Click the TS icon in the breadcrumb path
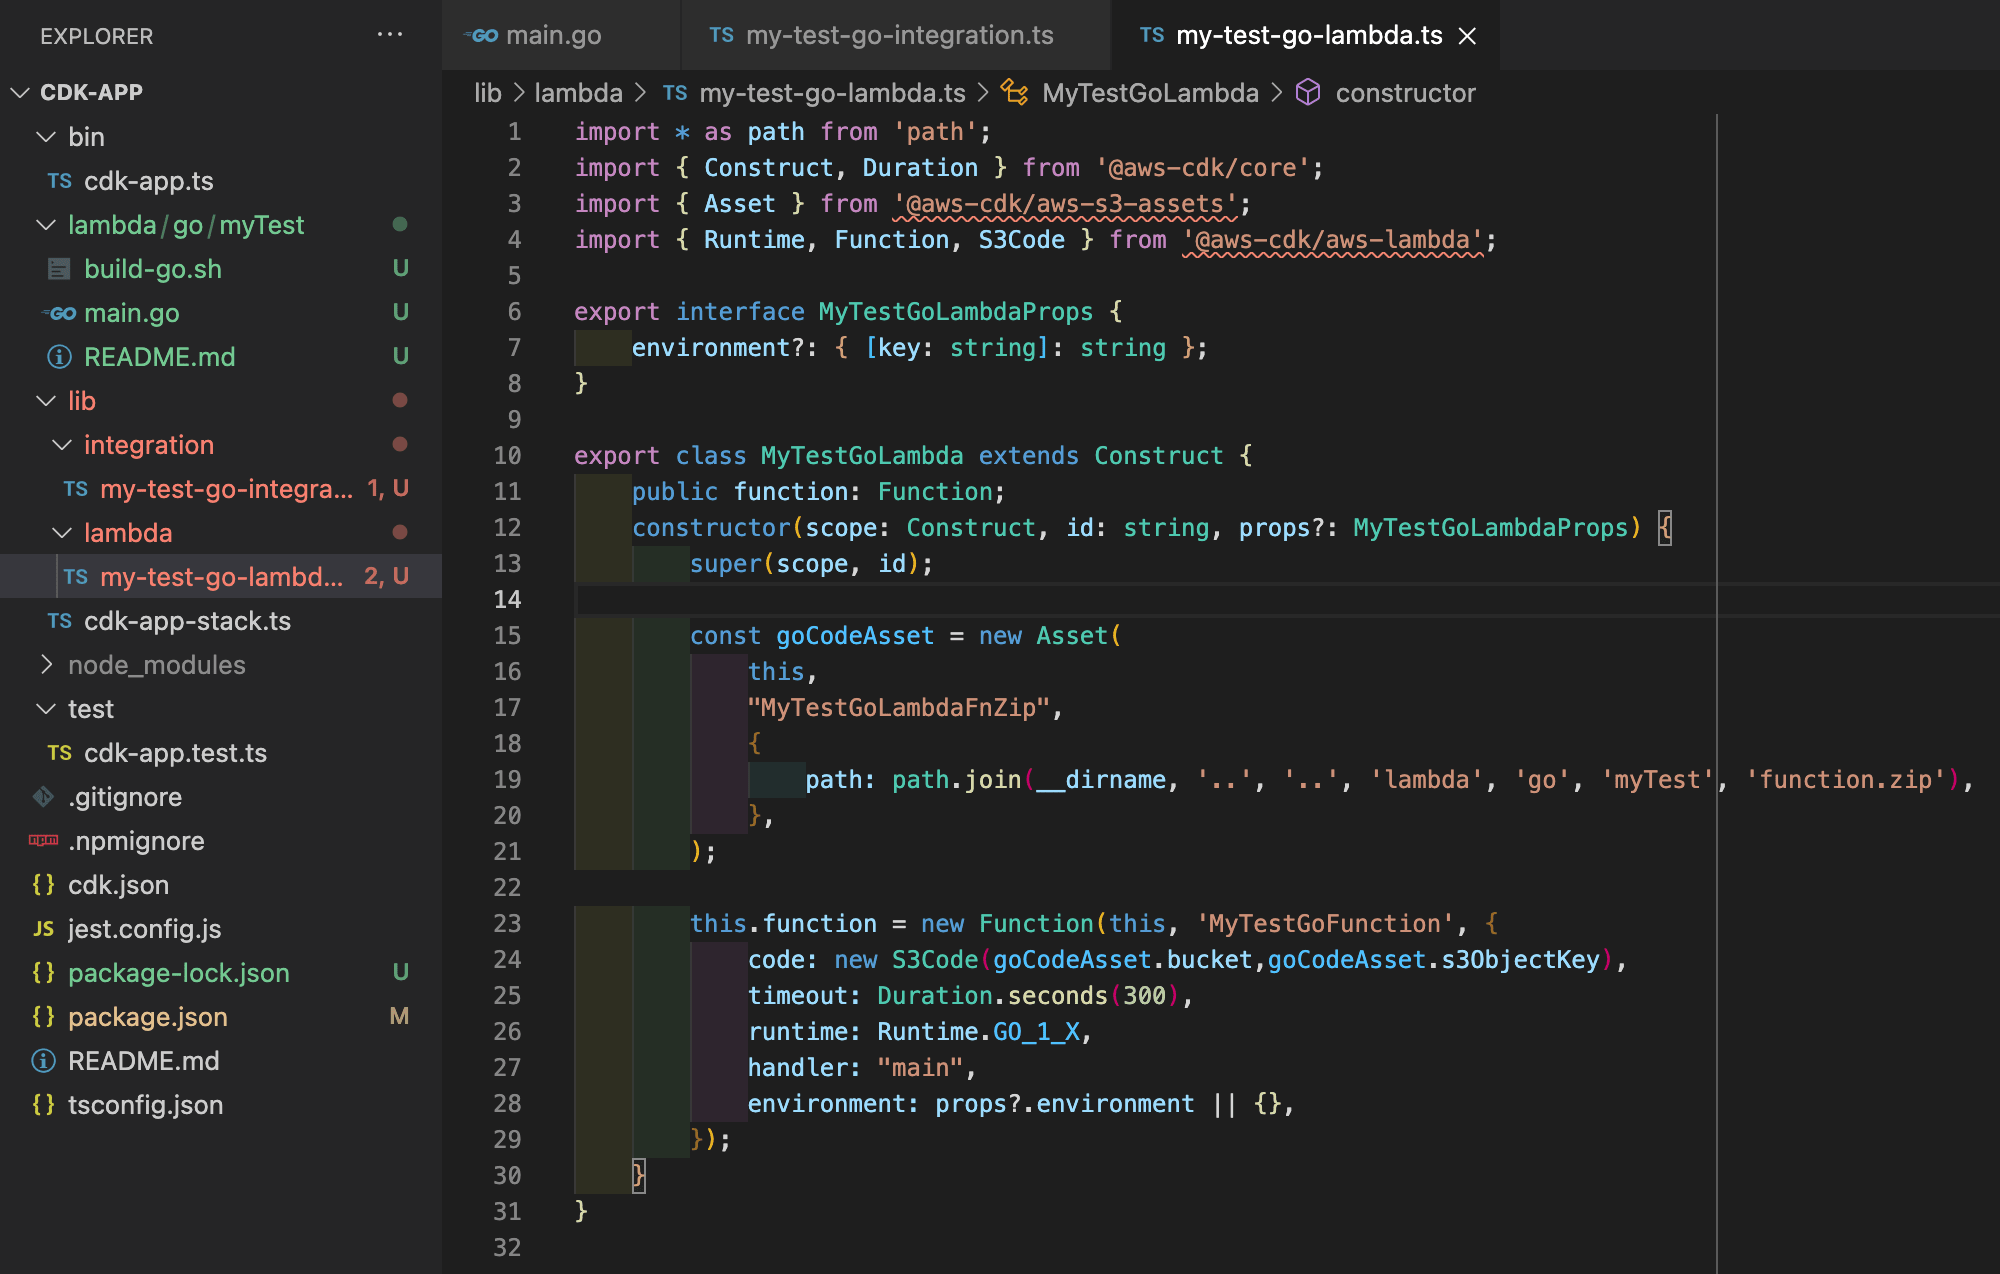 [675, 93]
